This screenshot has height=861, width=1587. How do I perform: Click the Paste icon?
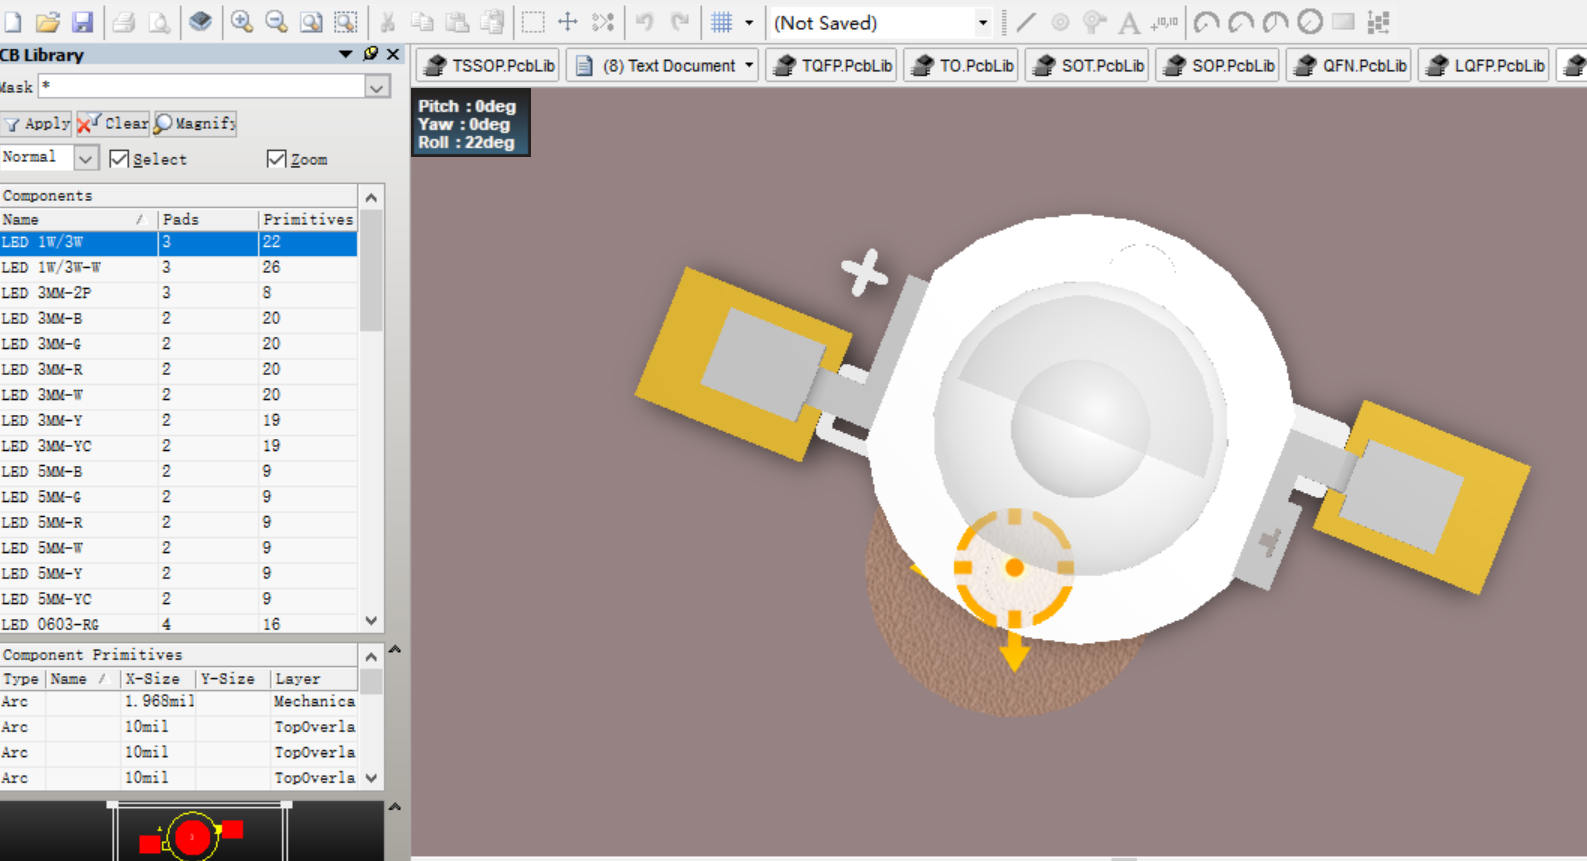457,21
